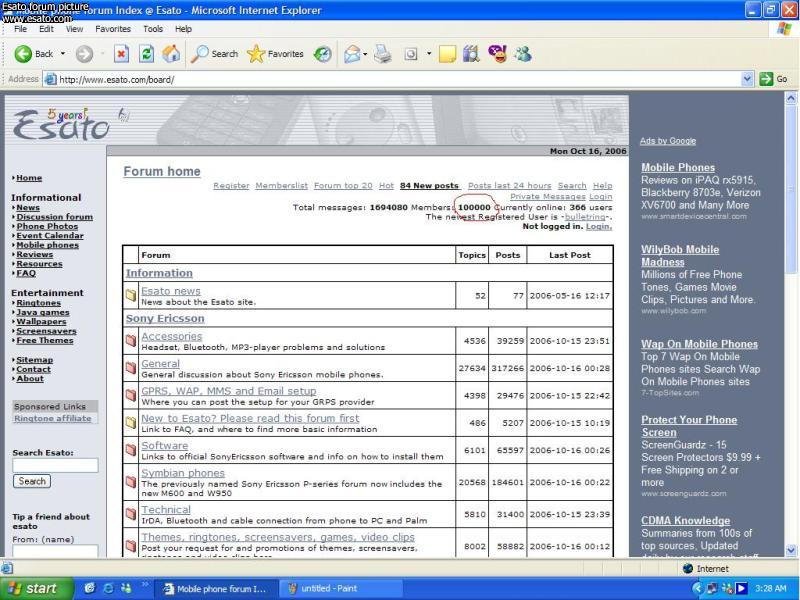Click the yellow note toolbar icon
800x600 pixels.
tap(447, 54)
